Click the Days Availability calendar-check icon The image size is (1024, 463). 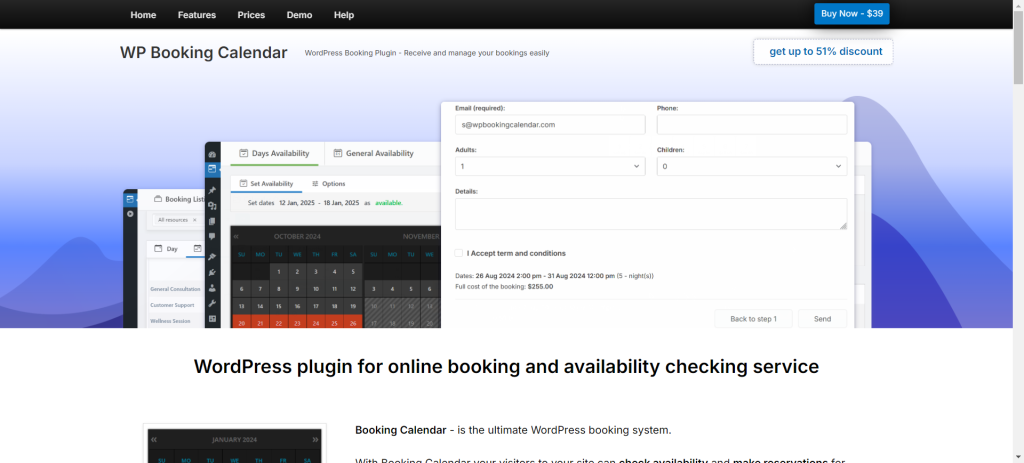tap(244, 153)
